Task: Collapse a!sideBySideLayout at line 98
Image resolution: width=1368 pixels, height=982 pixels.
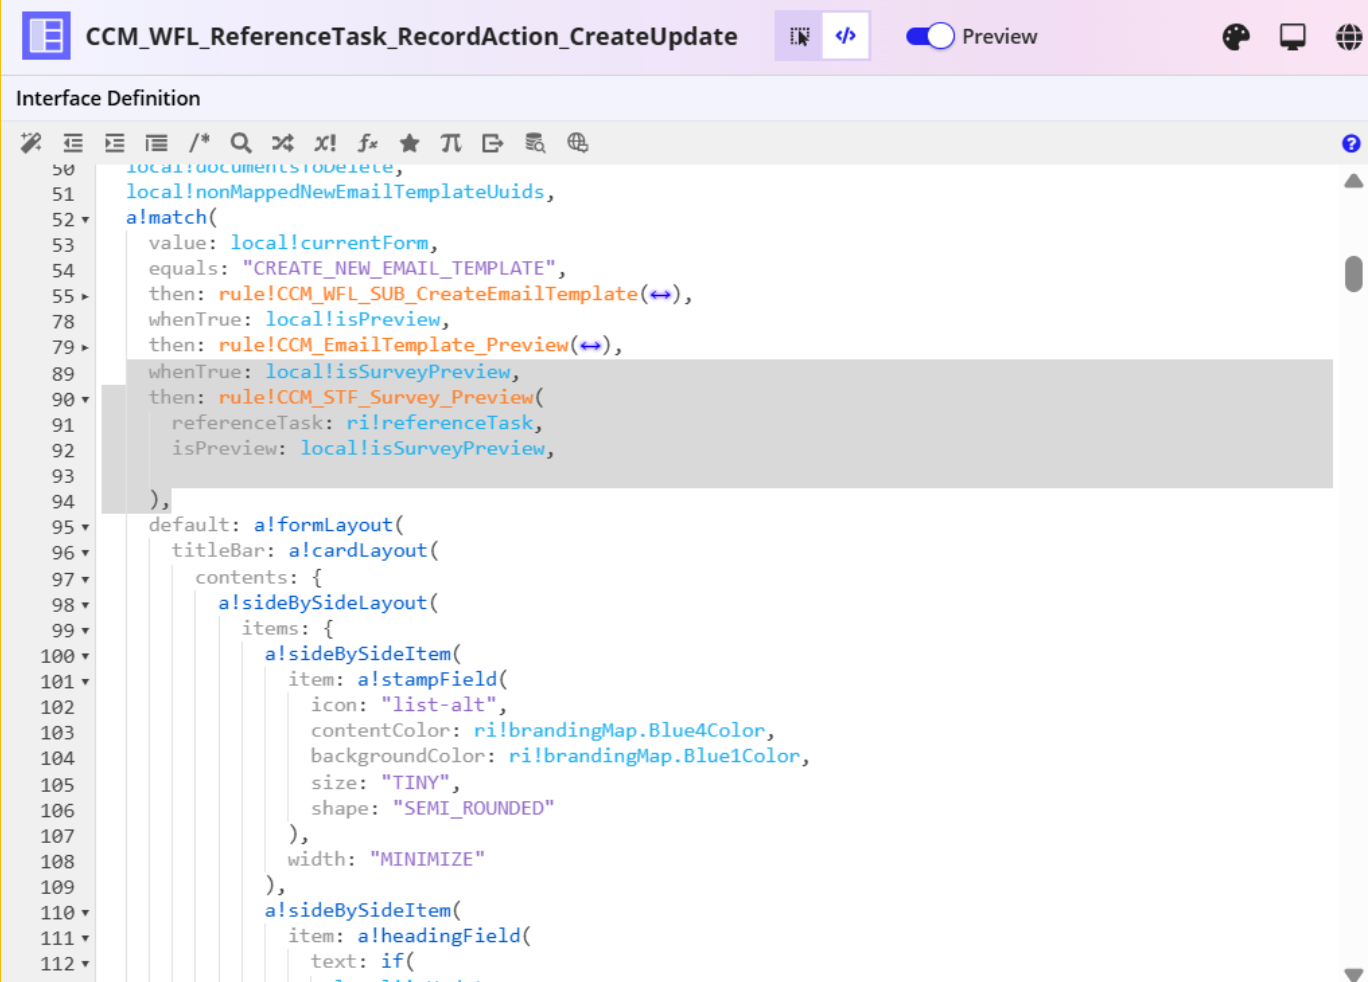Action: pyautogui.click(x=85, y=605)
